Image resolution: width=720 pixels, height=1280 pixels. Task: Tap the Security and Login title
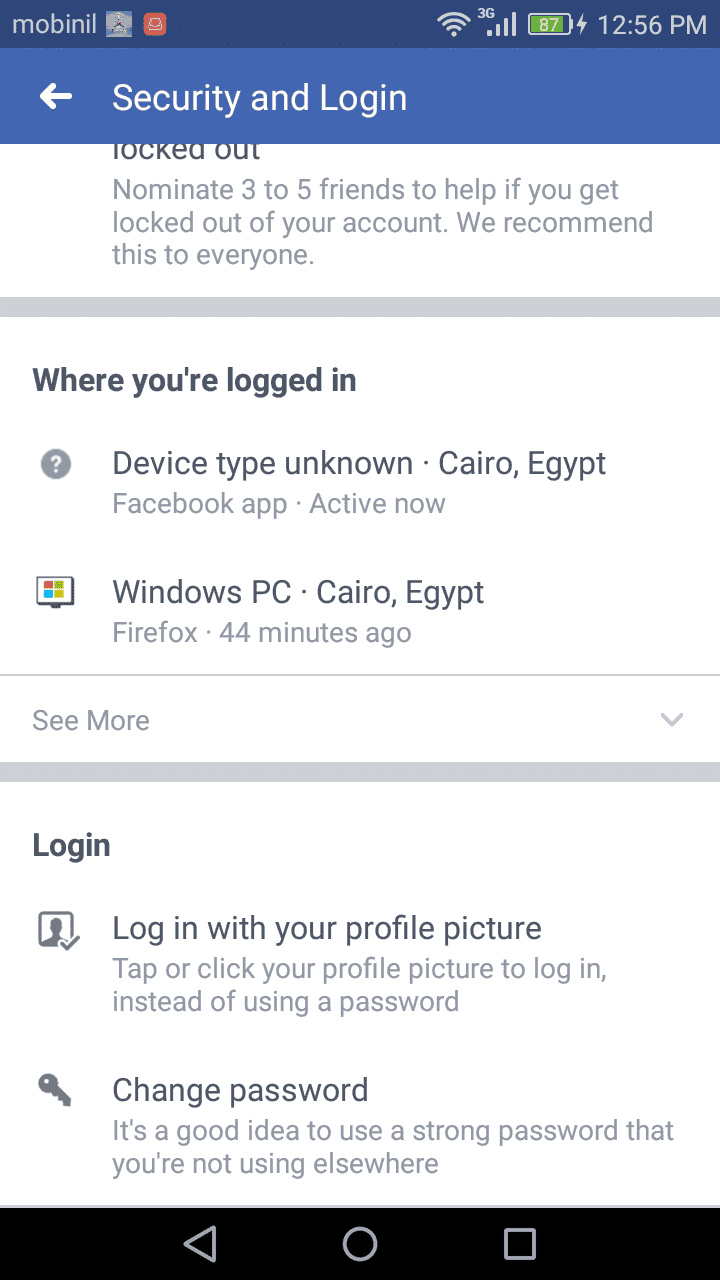coord(259,98)
